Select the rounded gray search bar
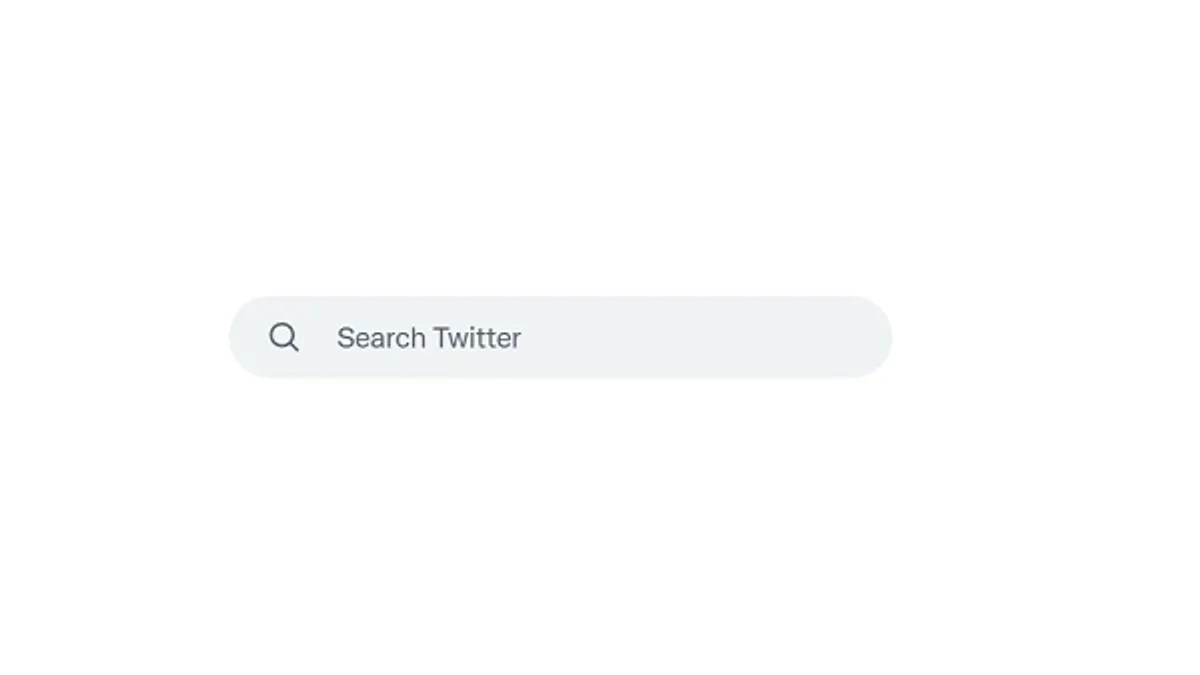This screenshot has width=1200, height=675. (x=560, y=337)
